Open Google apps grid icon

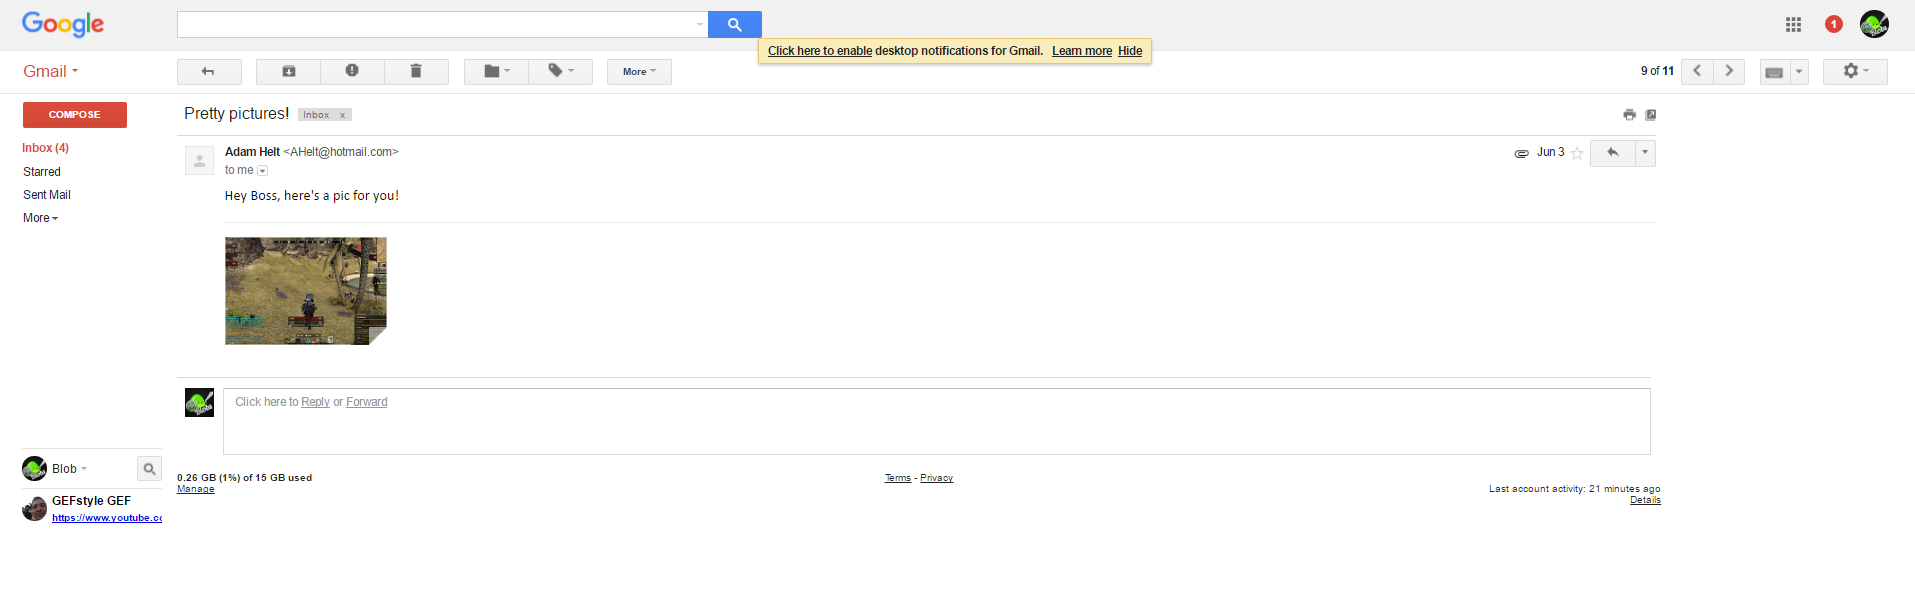click(1793, 24)
